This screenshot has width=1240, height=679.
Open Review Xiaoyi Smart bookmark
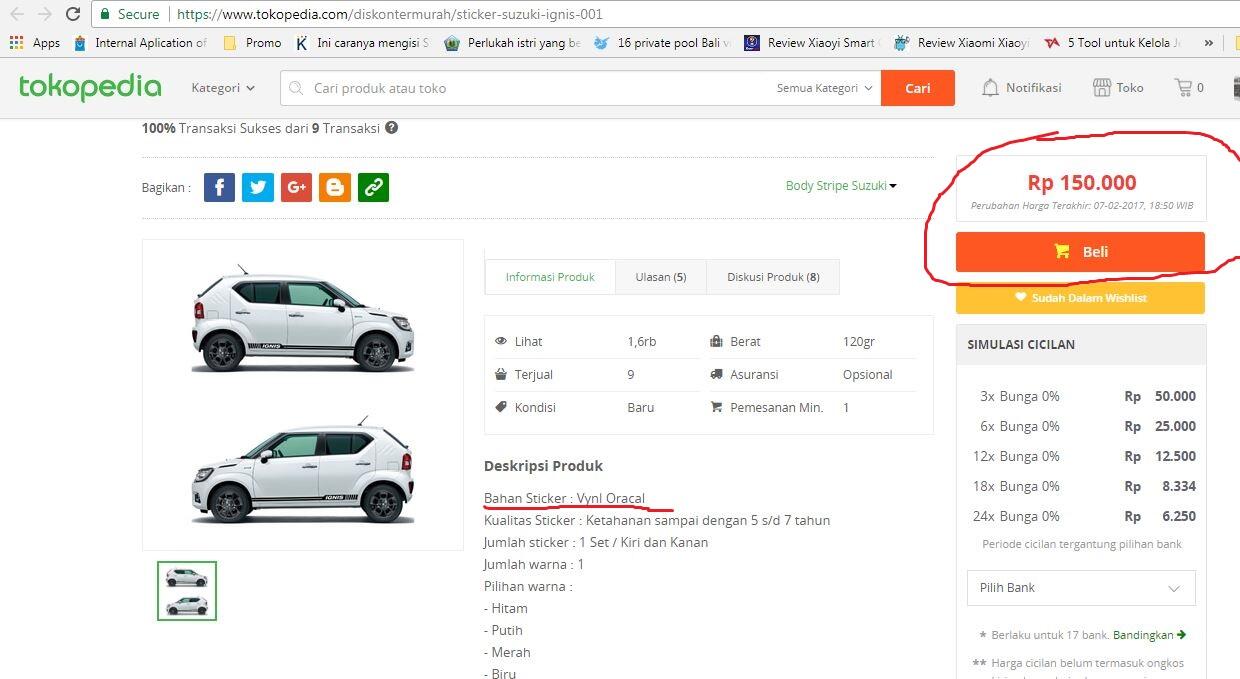click(811, 43)
